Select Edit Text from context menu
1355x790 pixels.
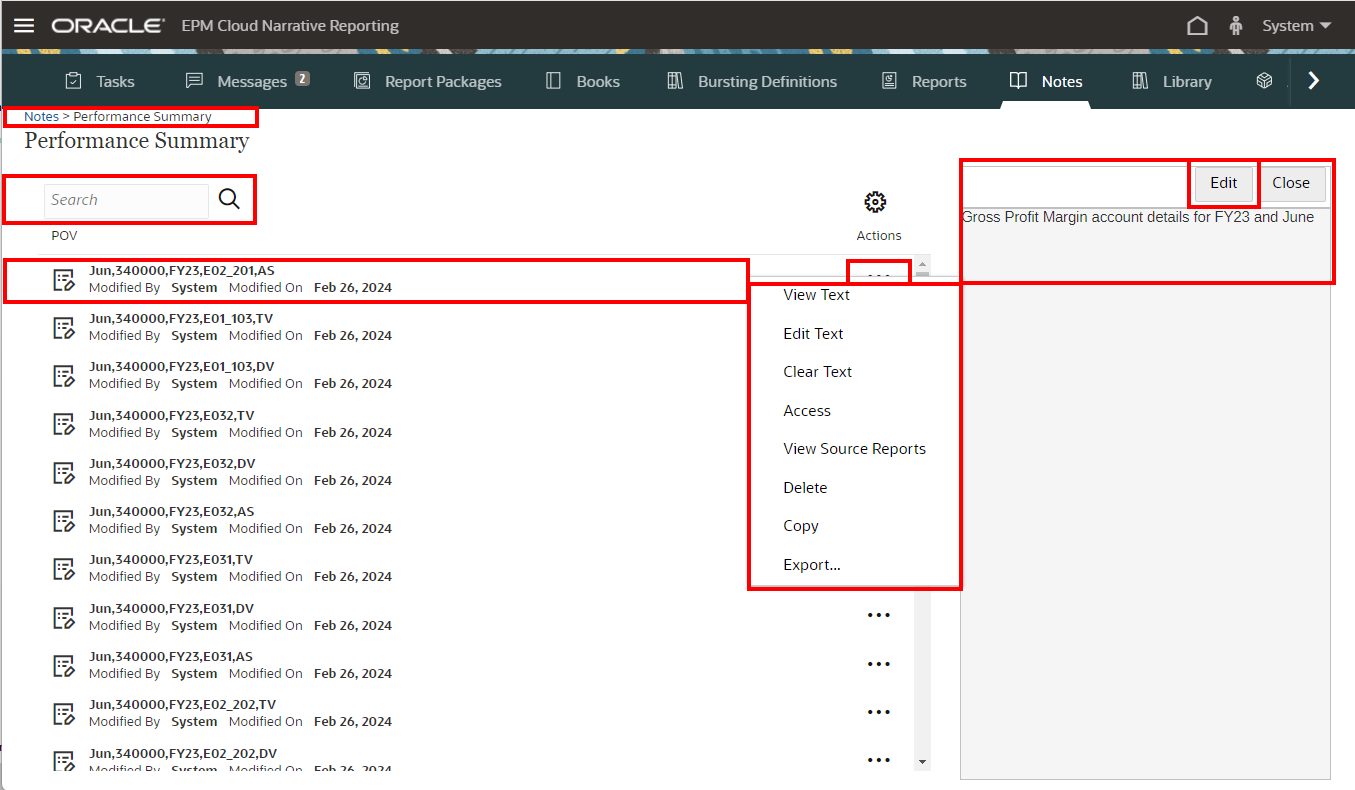click(813, 334)
